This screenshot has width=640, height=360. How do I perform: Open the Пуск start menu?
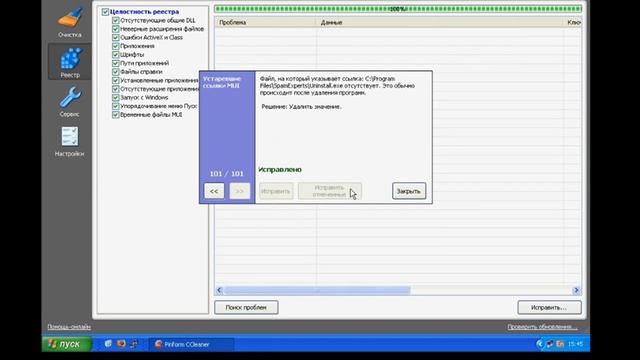tap(67, 344)
